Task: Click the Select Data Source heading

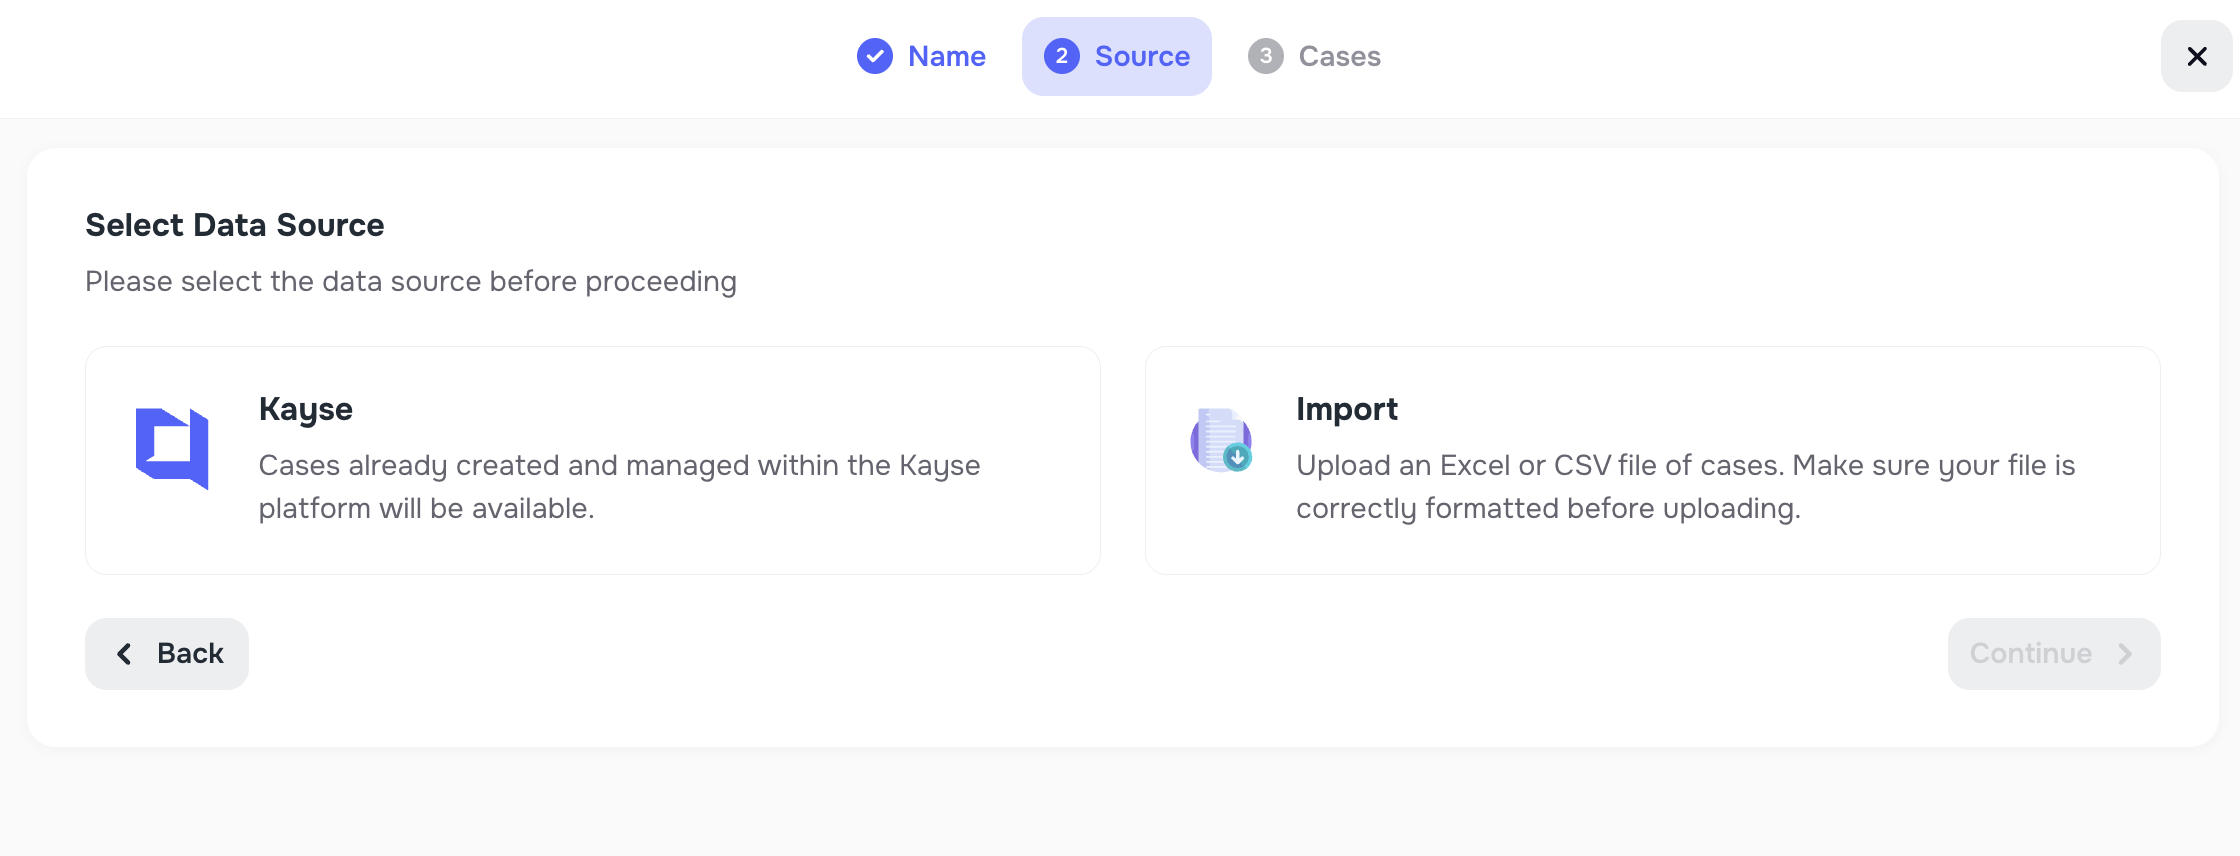Action: coord(234,225)
